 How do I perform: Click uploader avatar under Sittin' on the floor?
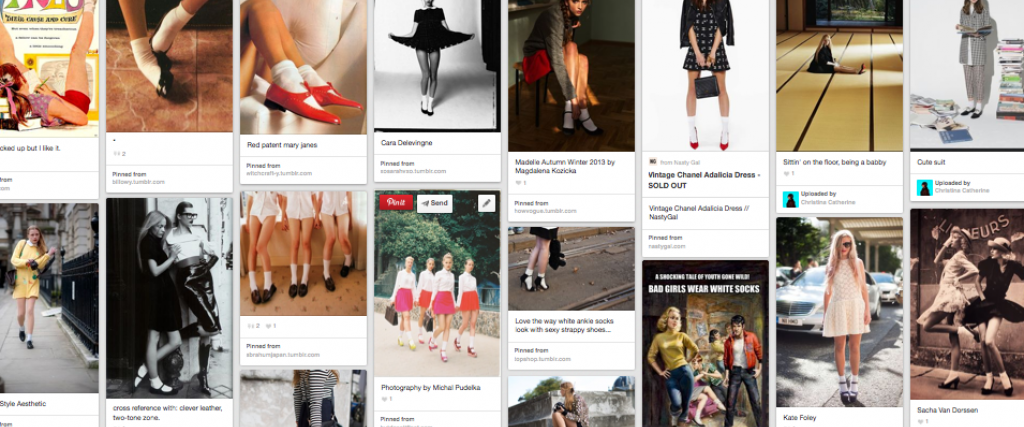[x=790, y=199]
